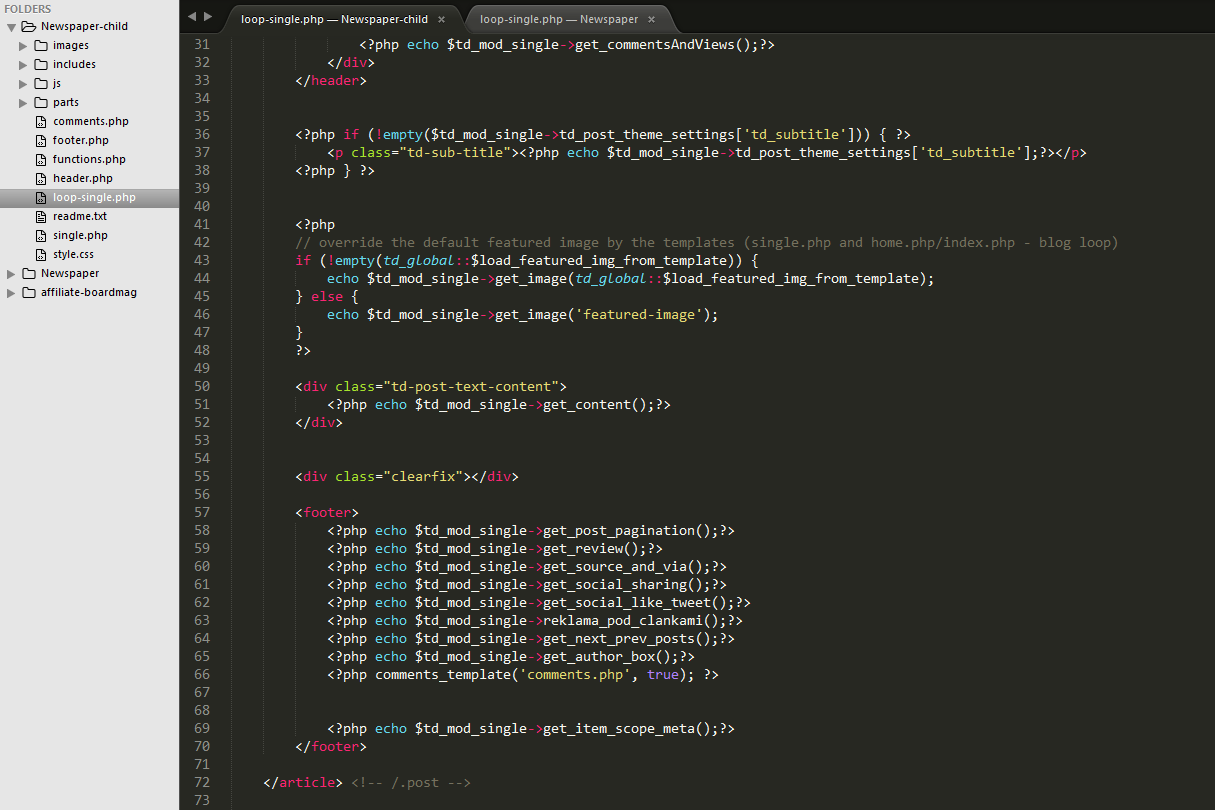Click the footer.php file icon
The height and width of the screenshot is (810, 1215).
[x=41, y=141]
